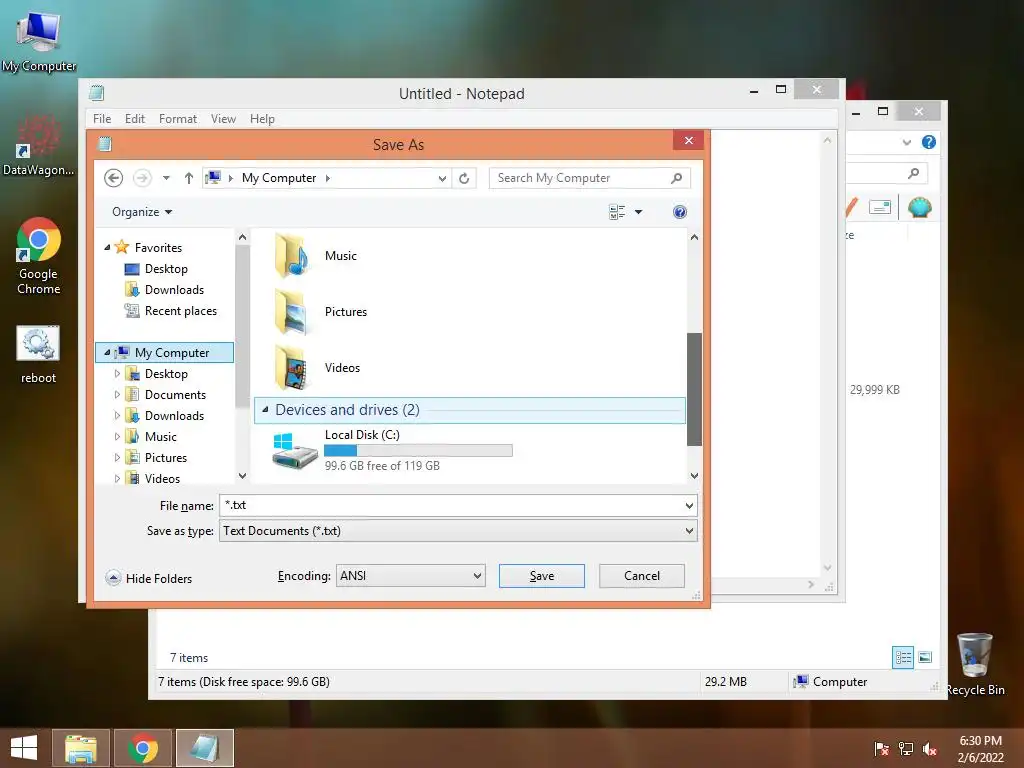Click the Local Disk (C:) usage bar
1024x768 pixels.
(418, 451)
